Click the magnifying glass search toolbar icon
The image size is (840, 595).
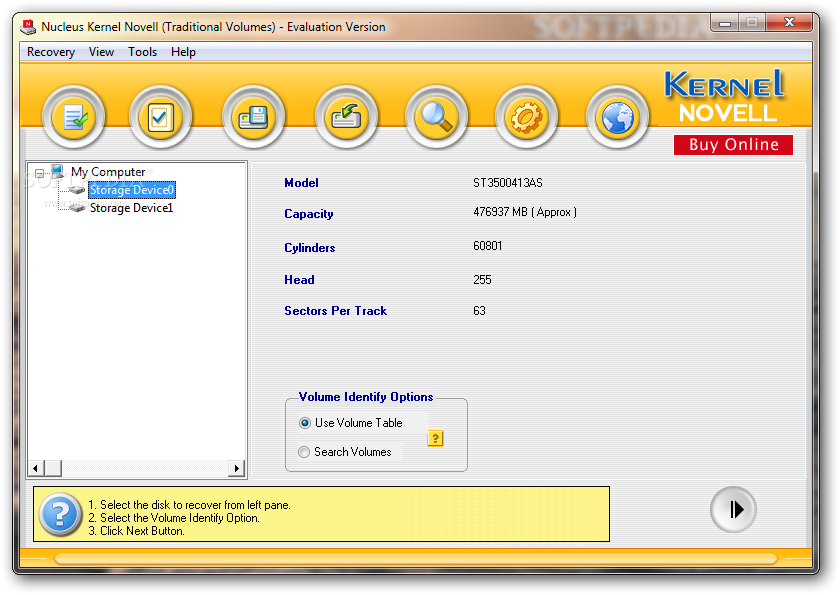click(436, 117)
